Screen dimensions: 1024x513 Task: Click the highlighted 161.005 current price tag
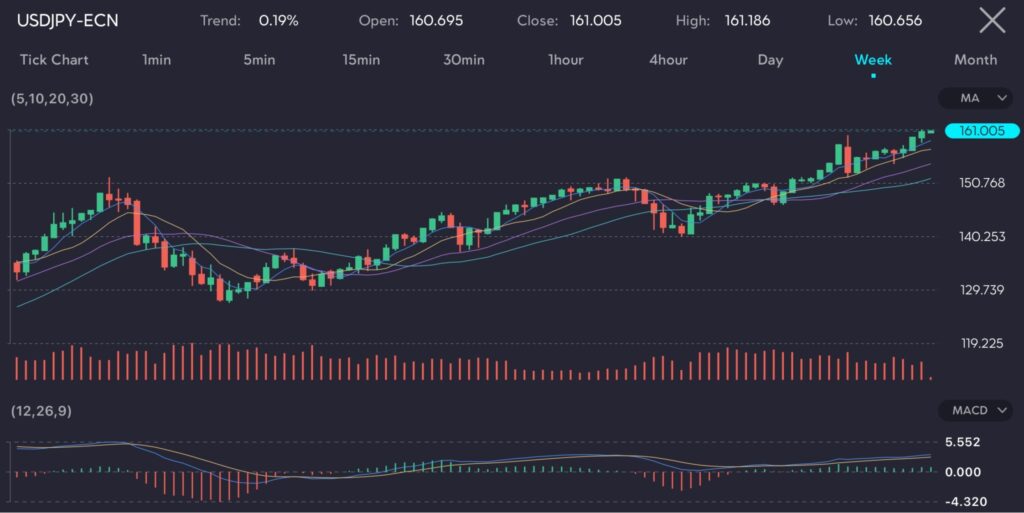pyautogui.click(x=981, y=131)
